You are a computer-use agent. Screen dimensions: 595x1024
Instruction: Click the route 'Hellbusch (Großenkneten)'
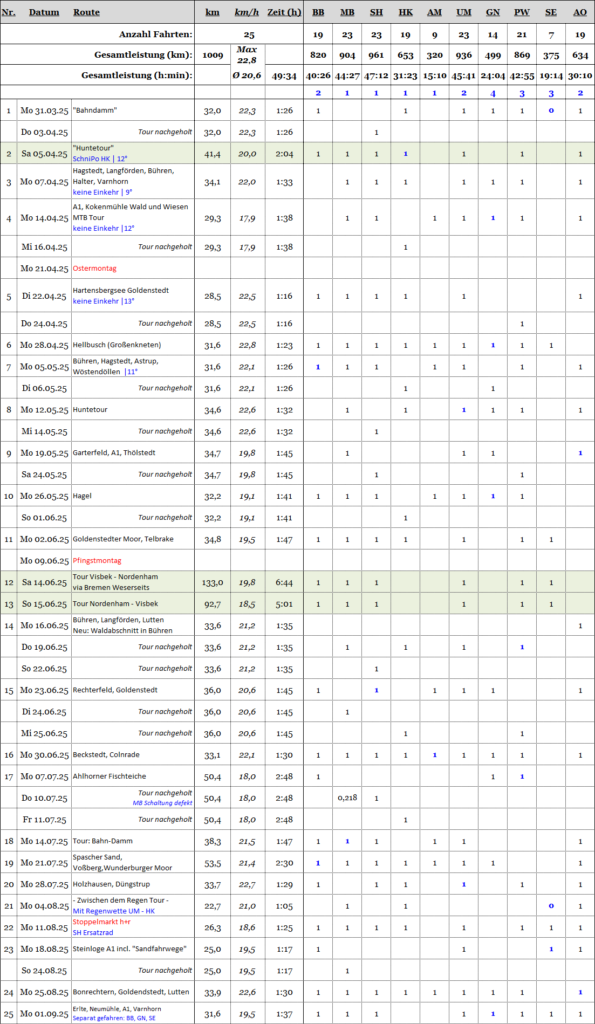click(x=117, y=345)
